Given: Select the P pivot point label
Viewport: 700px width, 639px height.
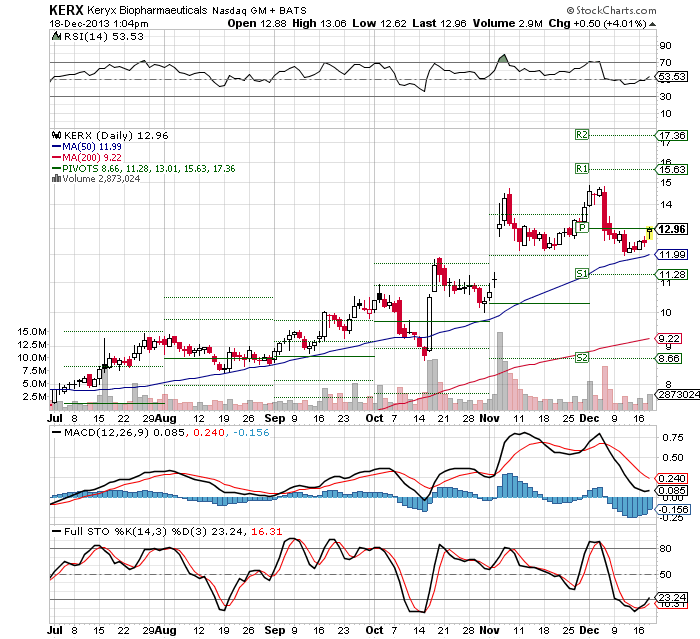Looking at the screenshot, I should (x=582, y=228).
